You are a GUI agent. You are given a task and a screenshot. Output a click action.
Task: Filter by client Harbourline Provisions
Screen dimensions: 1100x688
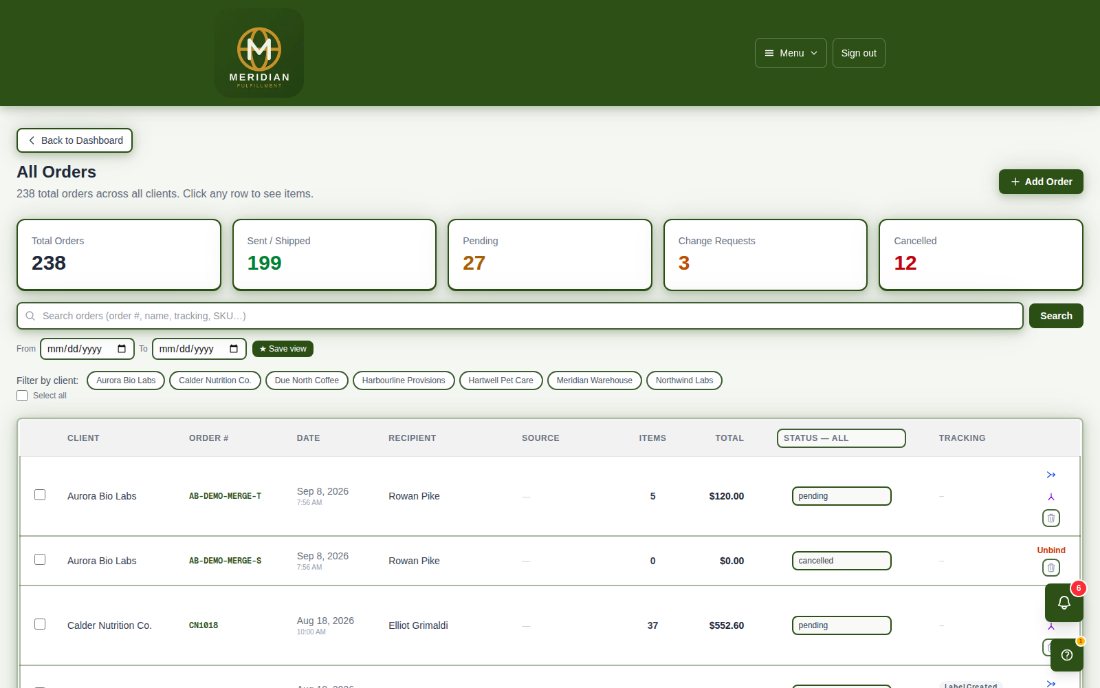point(403,380)
